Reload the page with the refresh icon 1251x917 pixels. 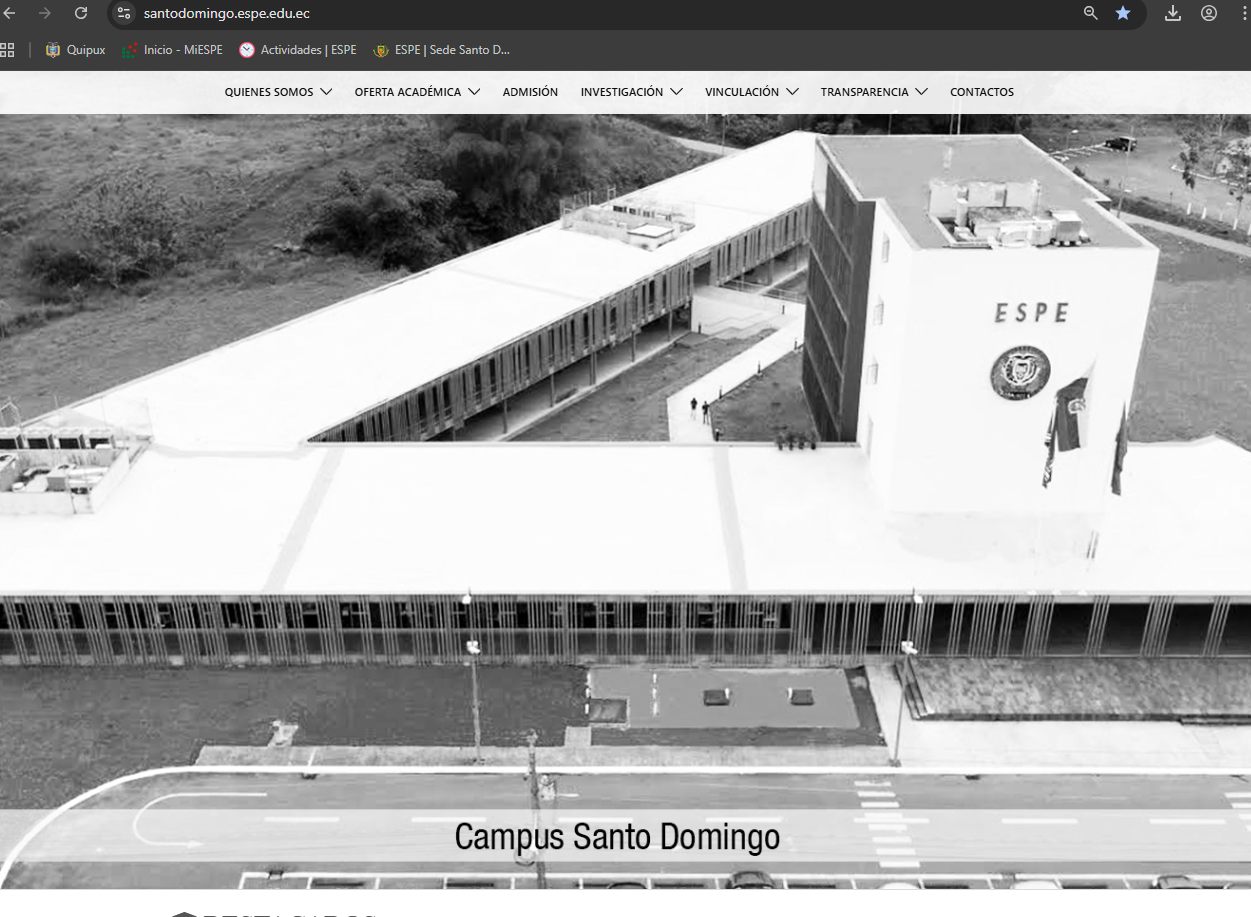tap(81, 13)
